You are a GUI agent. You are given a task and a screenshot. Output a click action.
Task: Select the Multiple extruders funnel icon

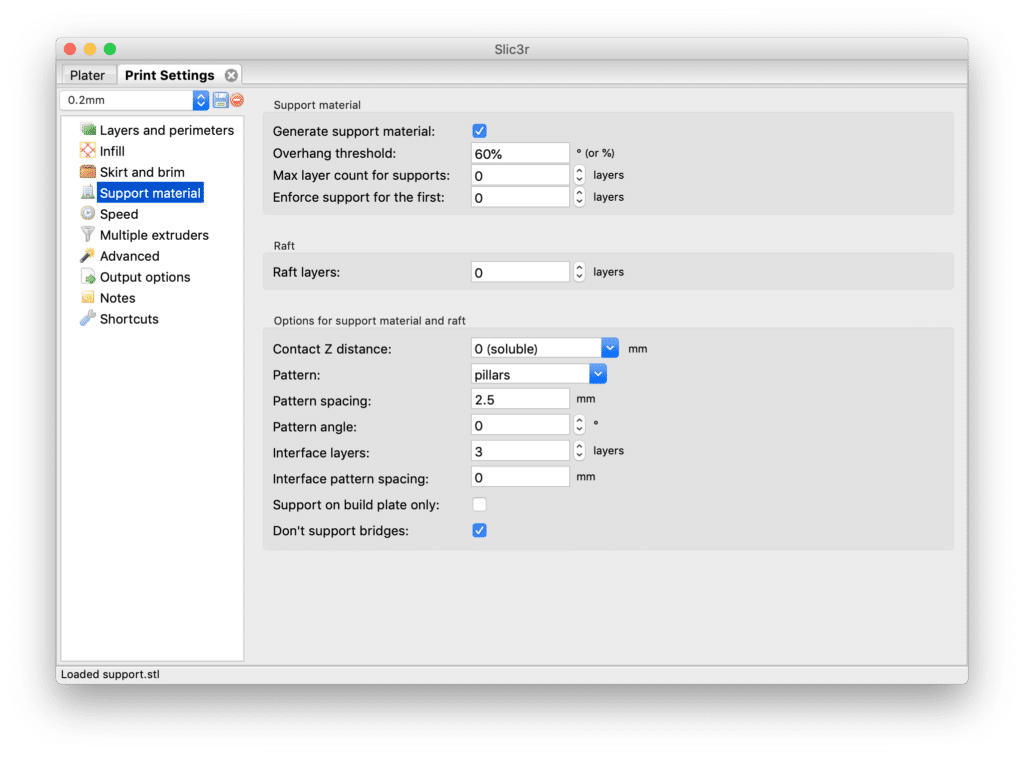[88, 235]
